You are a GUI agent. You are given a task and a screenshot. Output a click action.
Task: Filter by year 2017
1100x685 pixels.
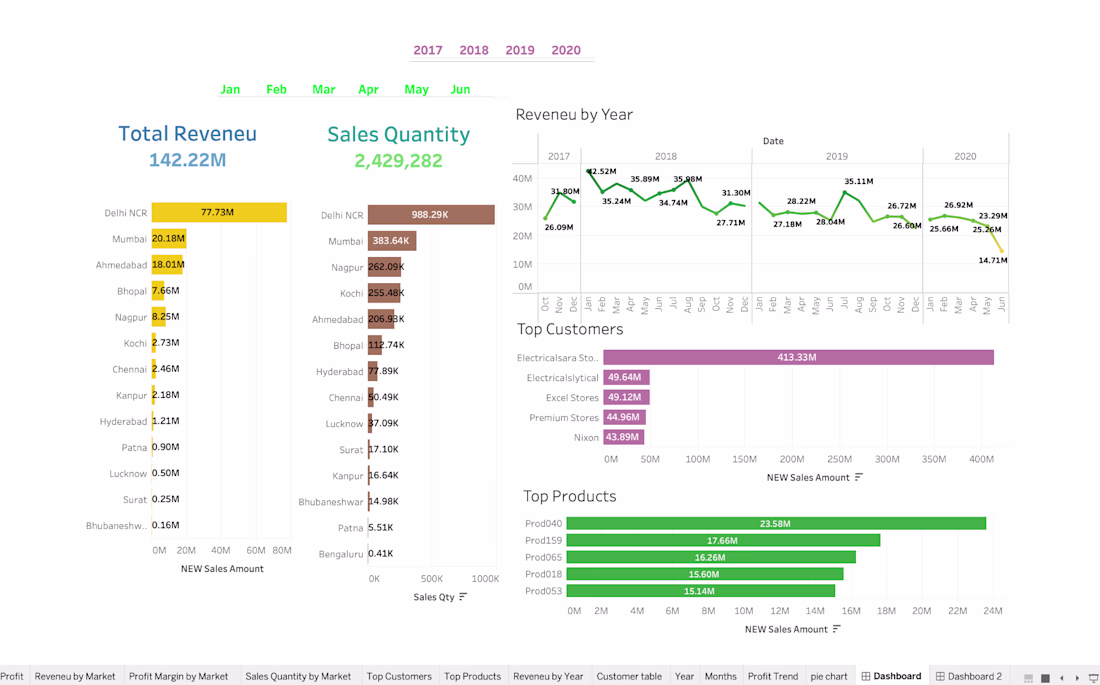pos(428,50)
